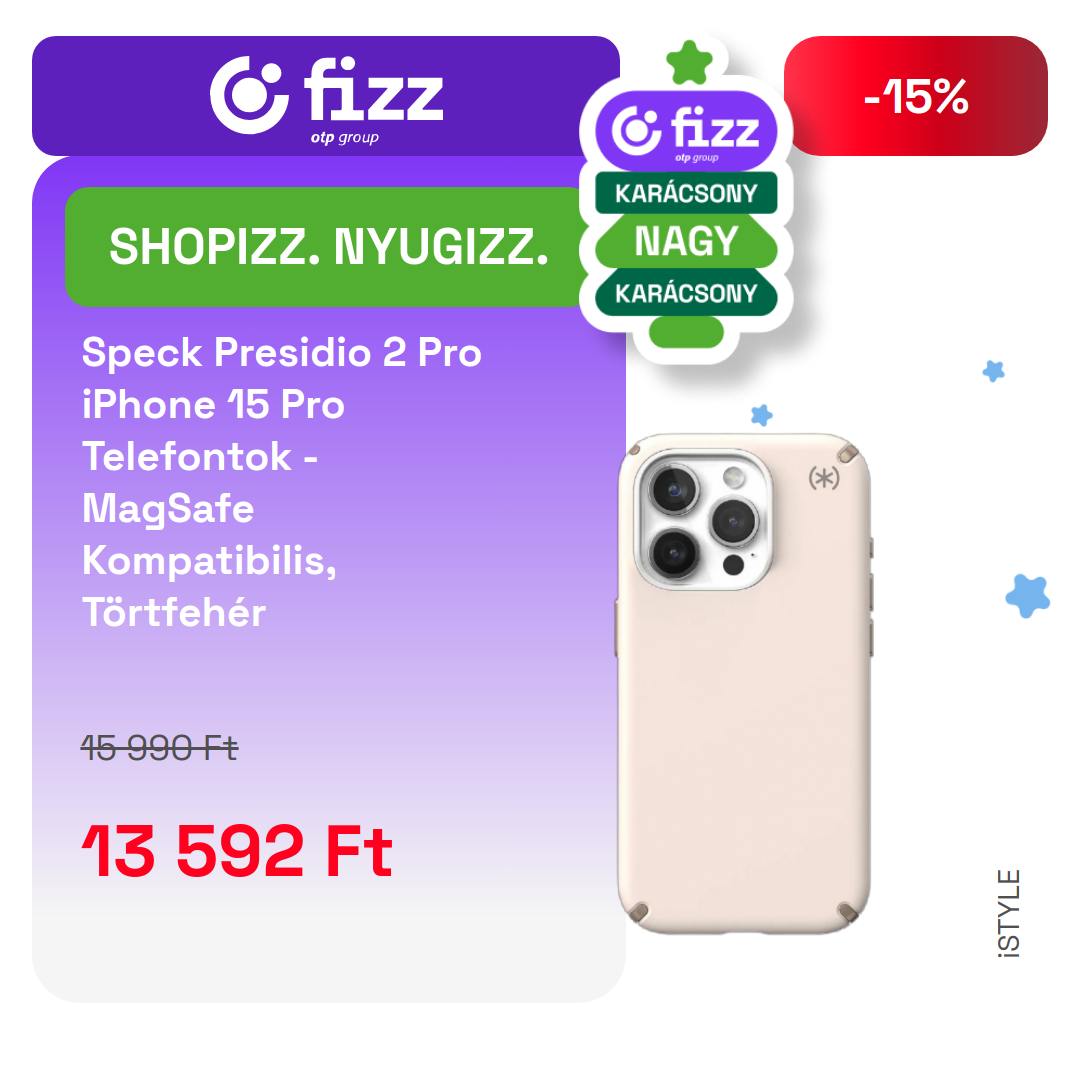Click the green tree trunk shape
The image size is (1080, 1080).
(686, 332)
